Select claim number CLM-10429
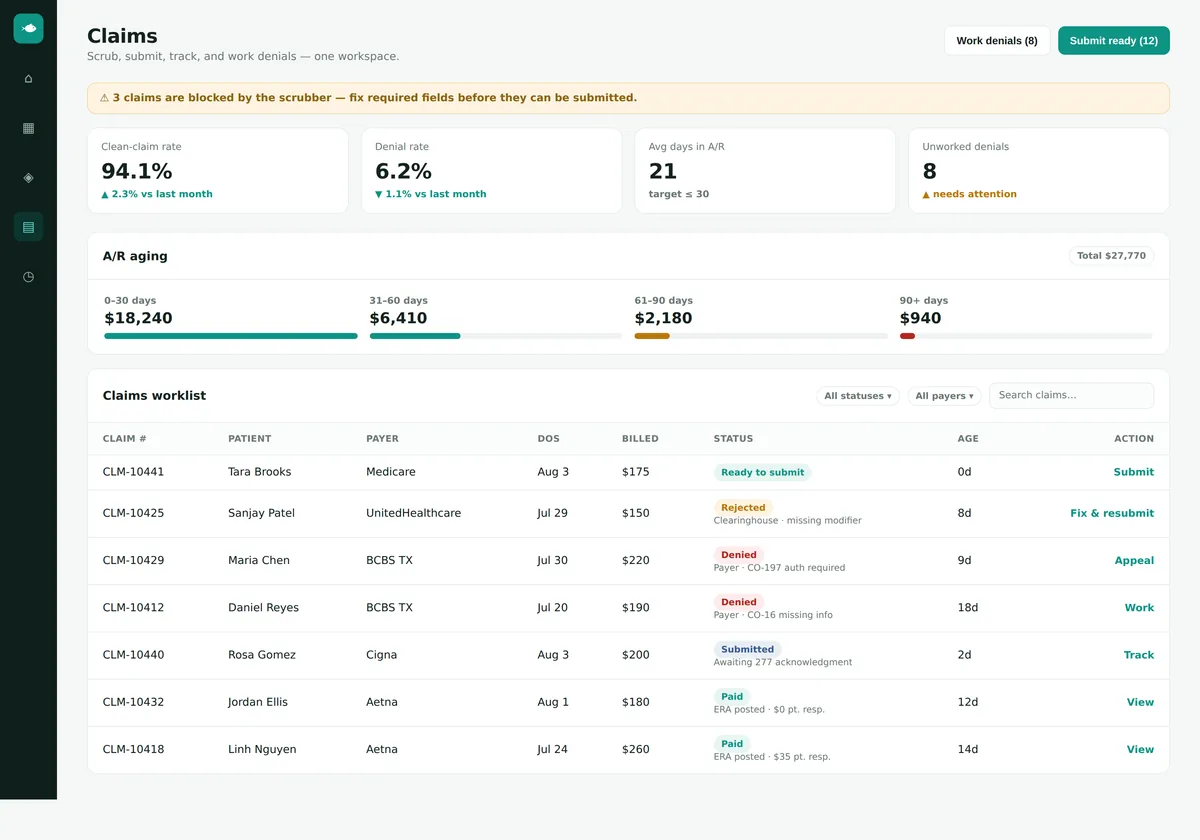Image resolution: width=1200 pixels, height=840 pixels. tap(133, 561)
